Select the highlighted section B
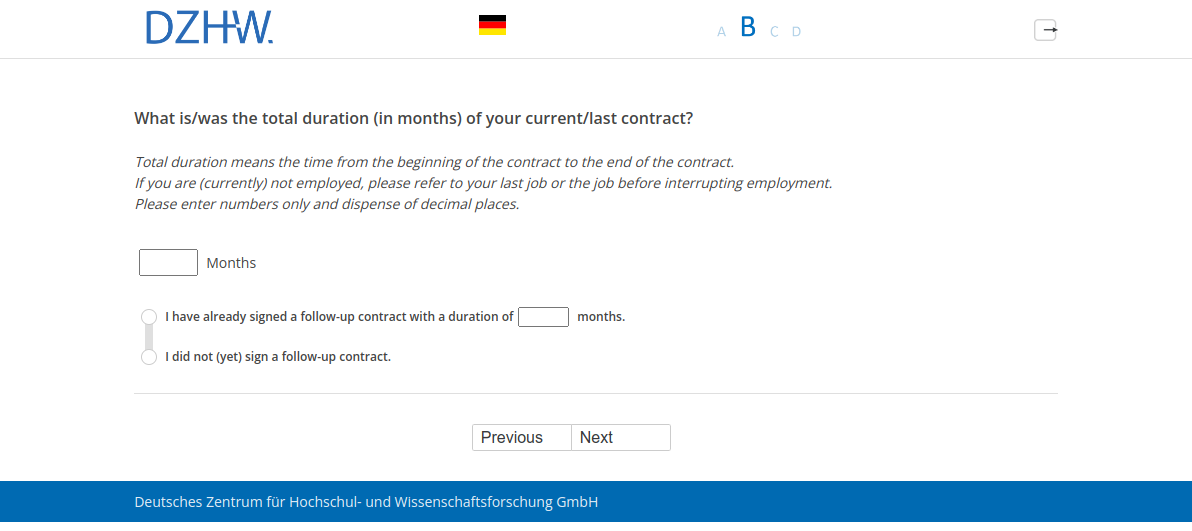This screenshot has height=531, width=1192. point(748,28)
